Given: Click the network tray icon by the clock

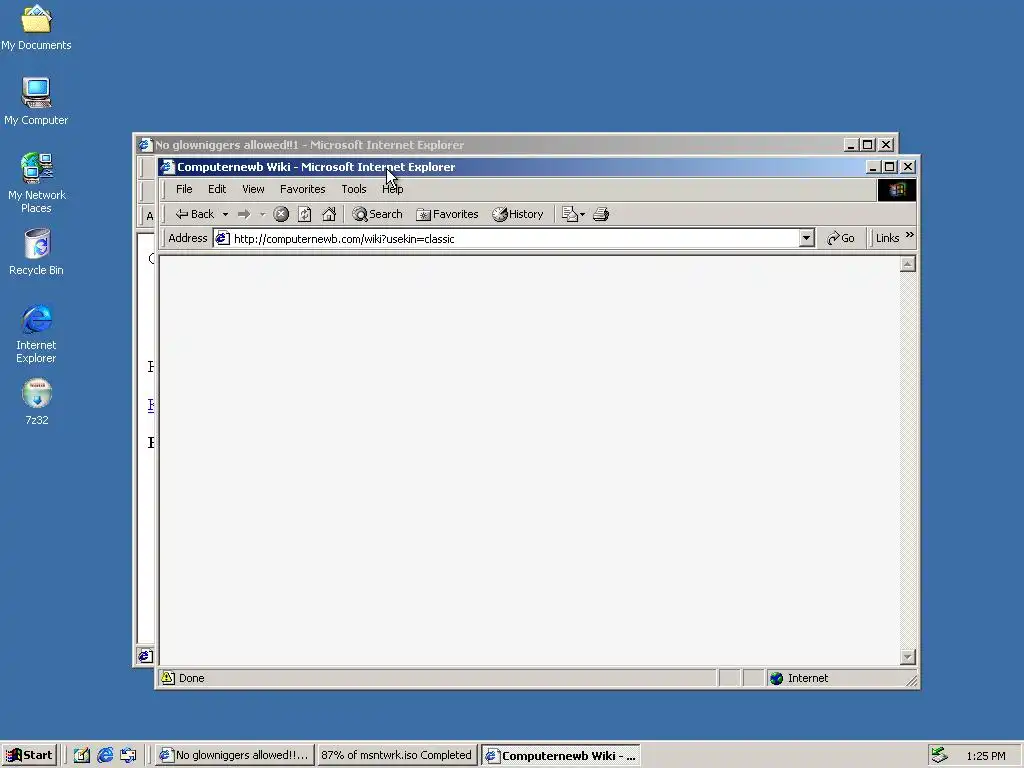Looking at the screenshot, I should pos(939,755).
